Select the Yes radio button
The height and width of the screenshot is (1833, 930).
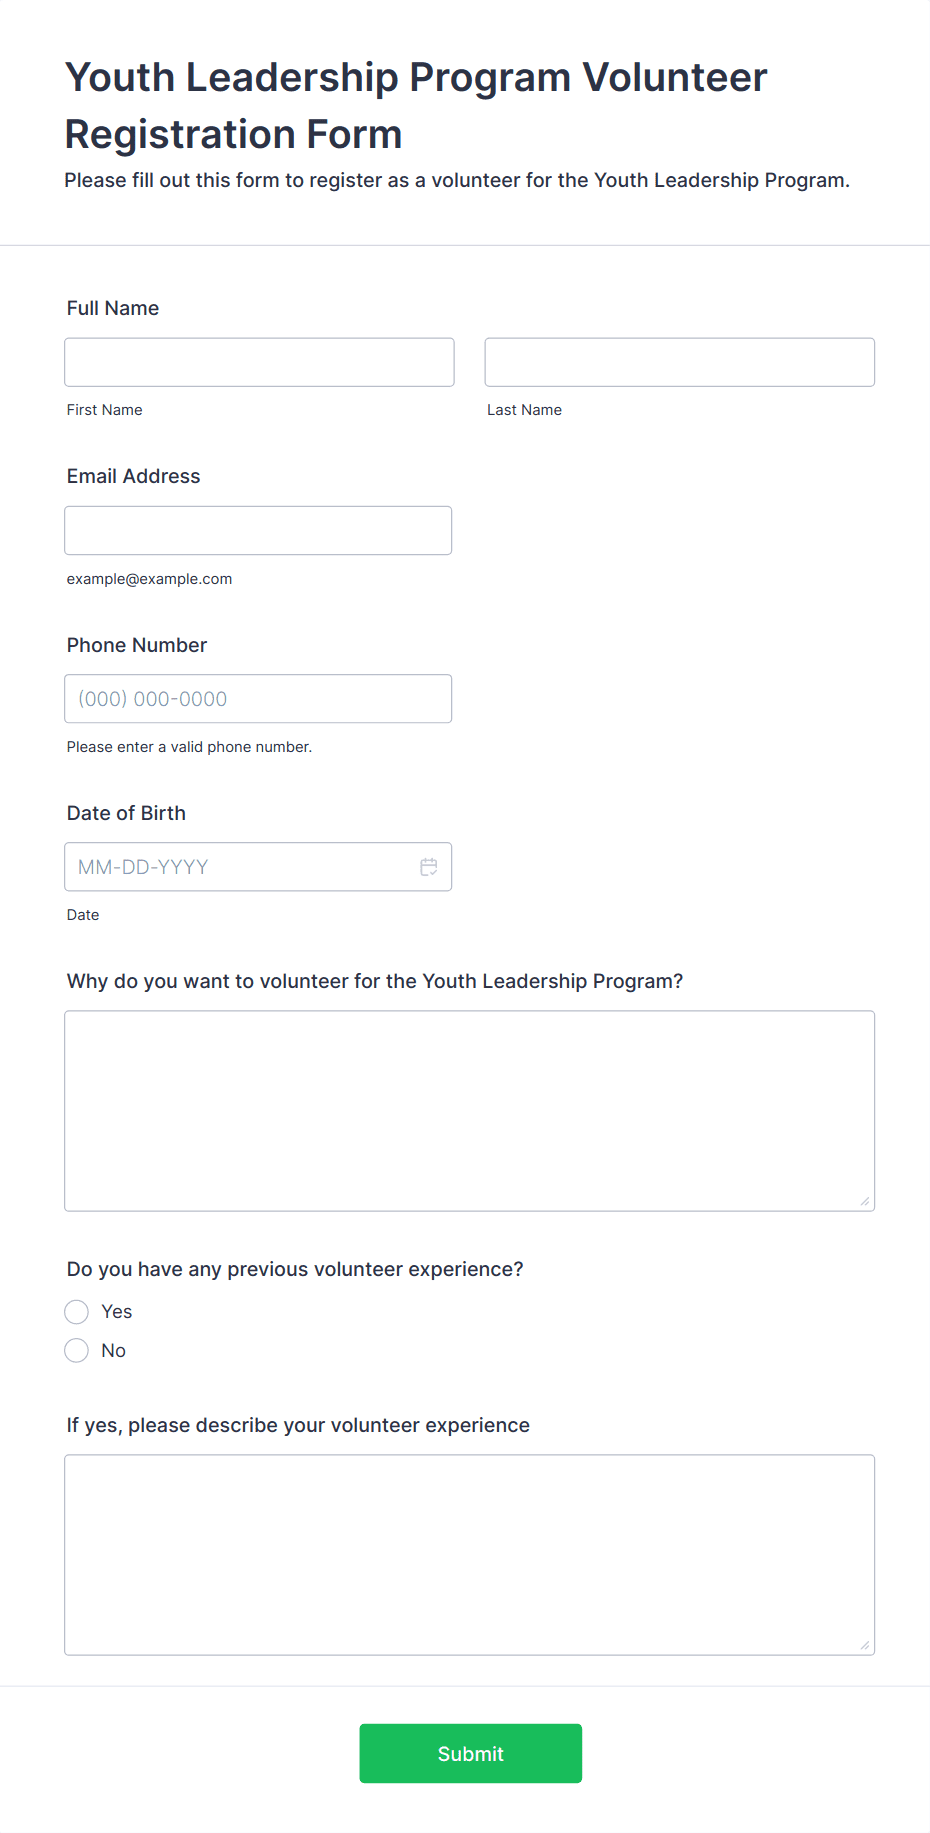pos(77,1312)
